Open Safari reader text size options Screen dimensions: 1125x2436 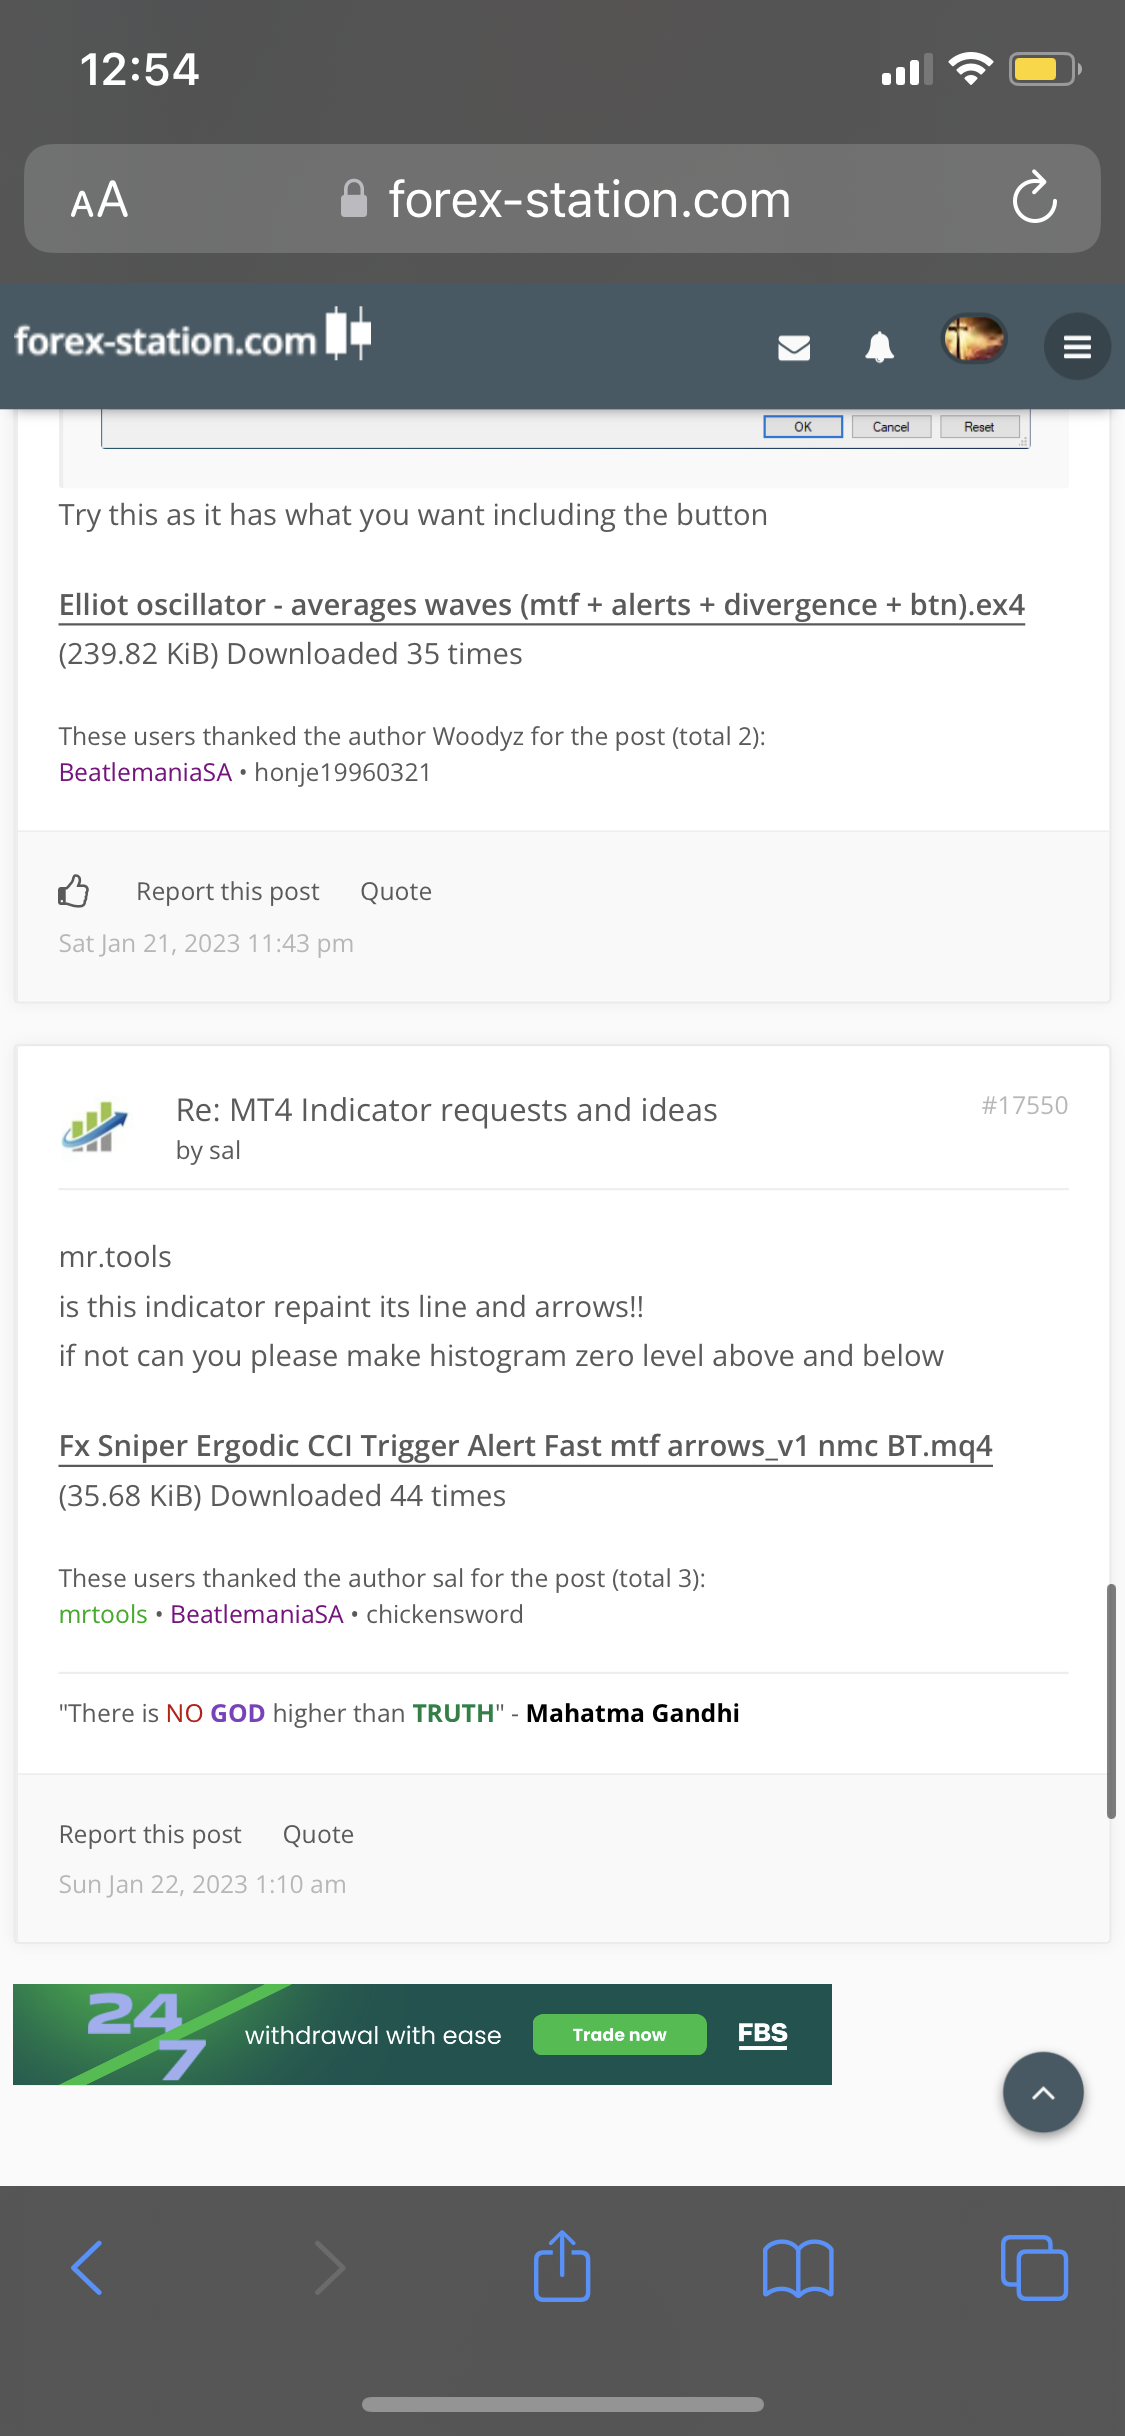(99, 199)
